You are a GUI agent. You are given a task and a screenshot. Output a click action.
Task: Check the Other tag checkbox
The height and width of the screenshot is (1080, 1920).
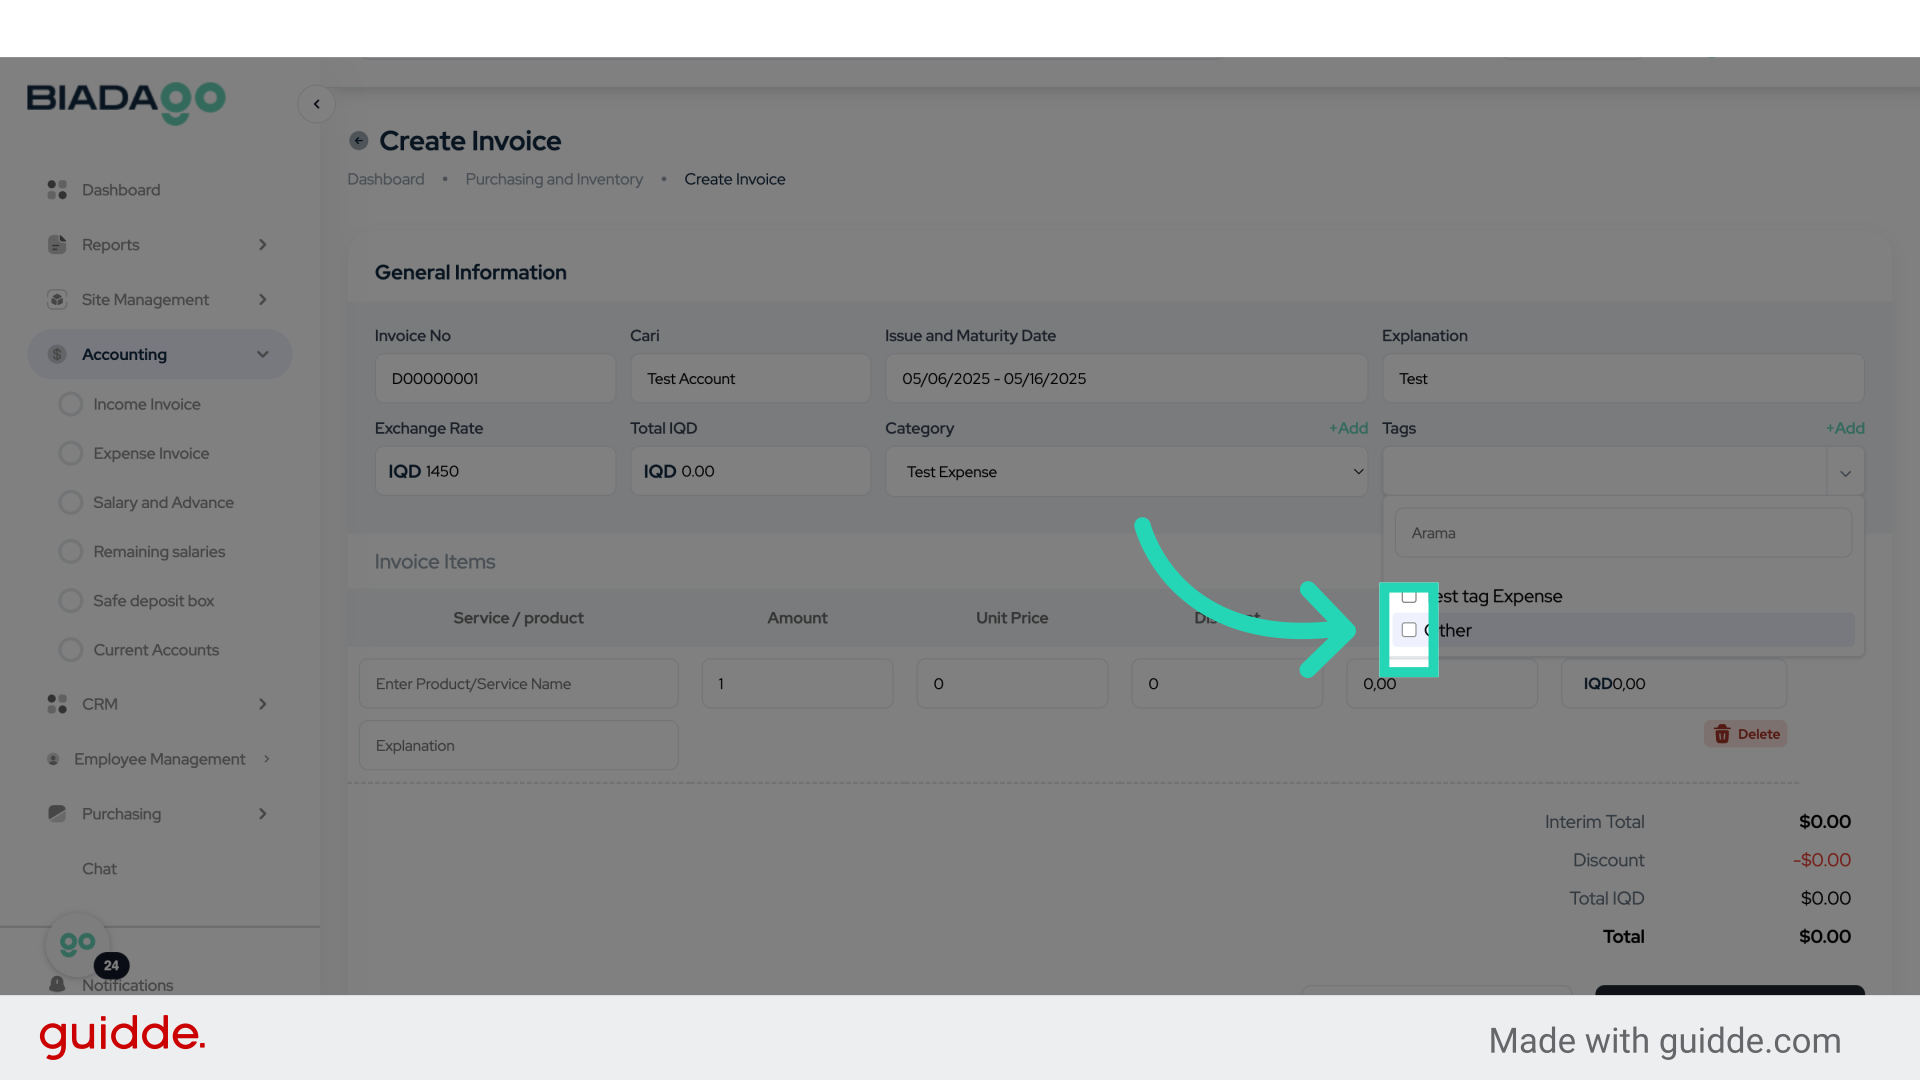[x=1409, y=630]
